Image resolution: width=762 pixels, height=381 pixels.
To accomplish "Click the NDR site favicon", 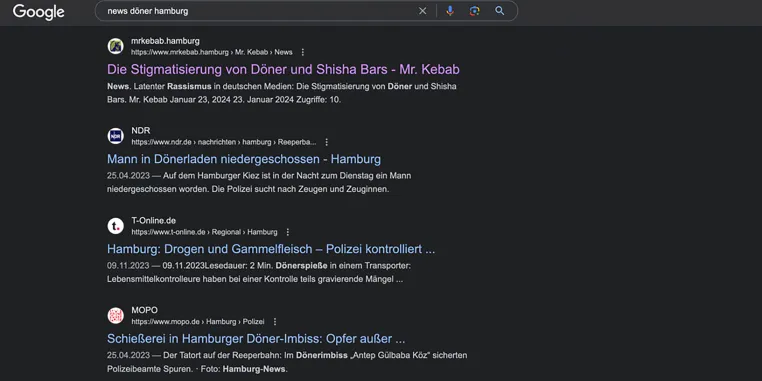I will [x=116, y=136].
